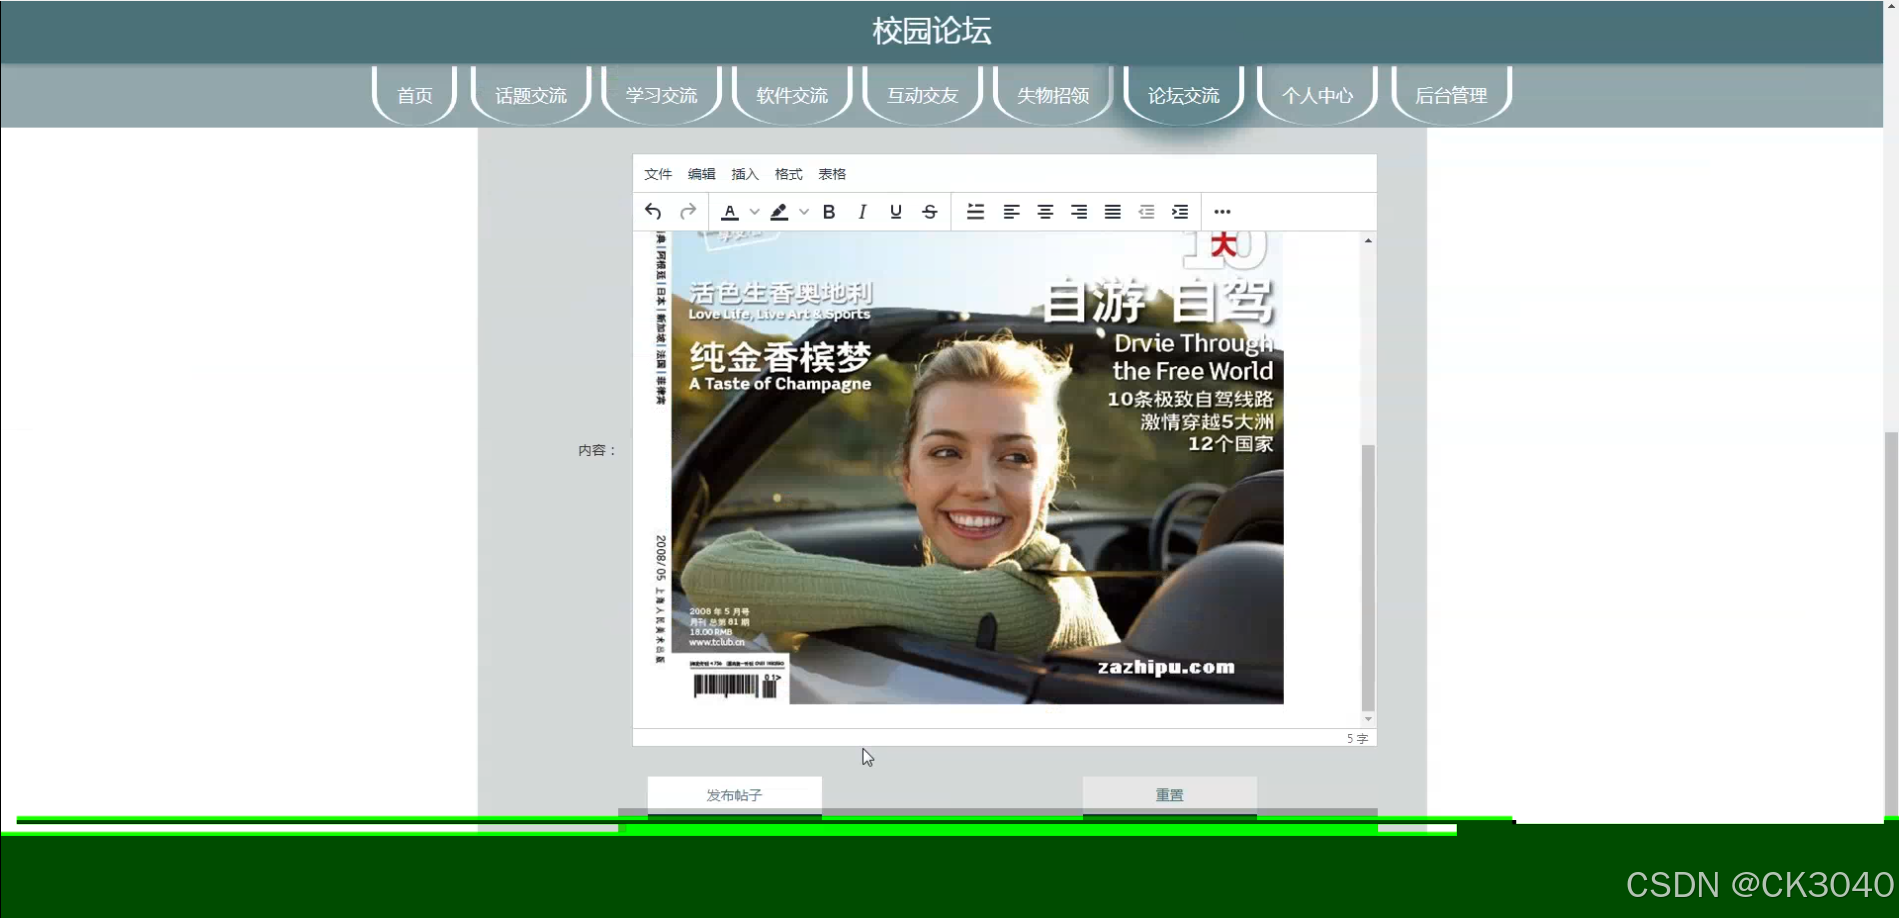Screen dimensions: 1899x918
Task: Open the 表格 editor menu
Action: tap(832, 174)
